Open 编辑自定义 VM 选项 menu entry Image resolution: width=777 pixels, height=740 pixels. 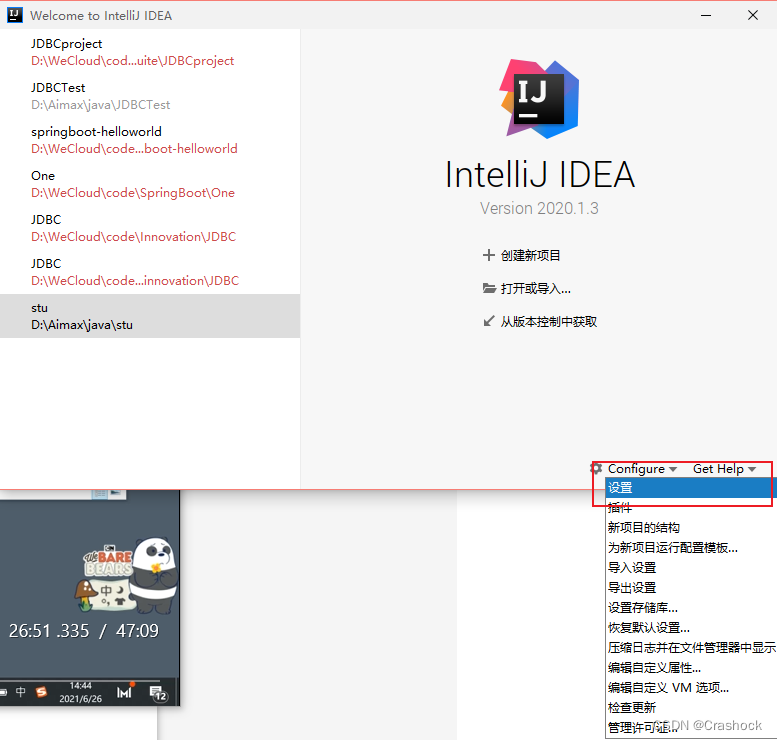(x=689, y=687)
